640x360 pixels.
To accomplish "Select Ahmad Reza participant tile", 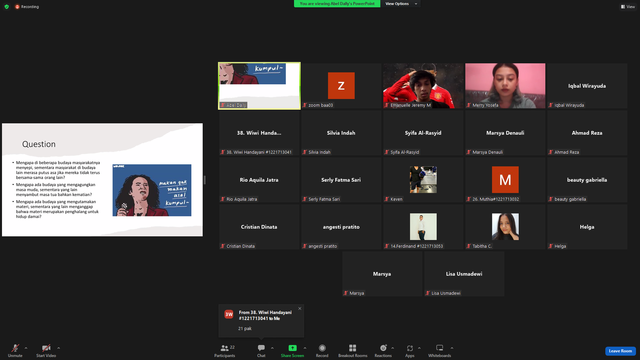I will pos(587,133).
